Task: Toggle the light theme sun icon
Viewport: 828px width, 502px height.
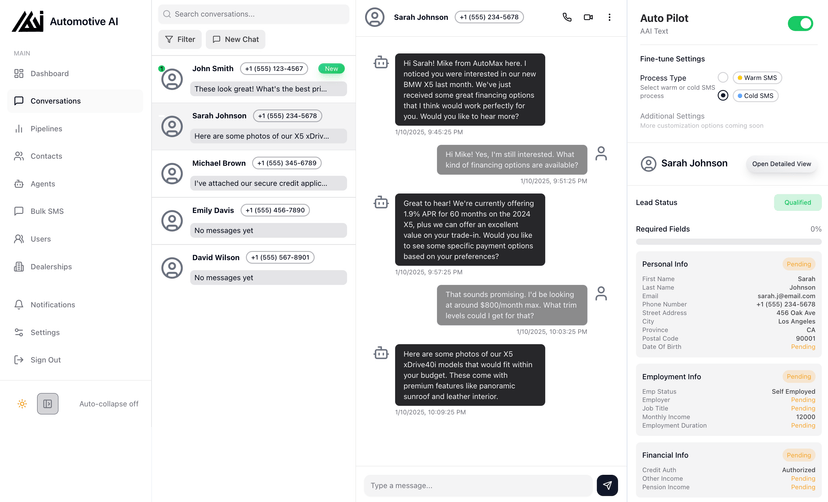Action: point(22,404)
